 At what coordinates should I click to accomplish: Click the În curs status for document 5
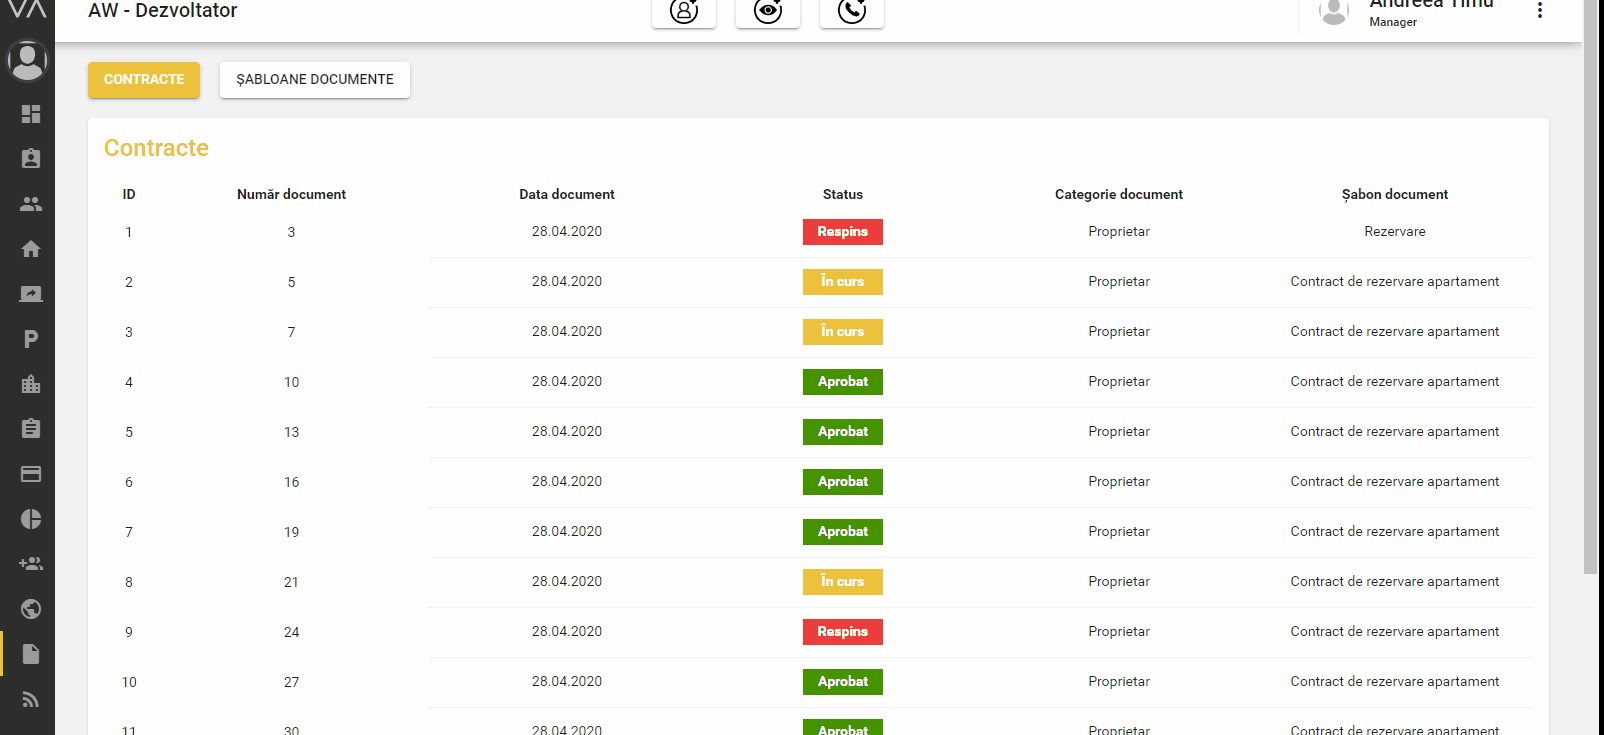point(843,282)
